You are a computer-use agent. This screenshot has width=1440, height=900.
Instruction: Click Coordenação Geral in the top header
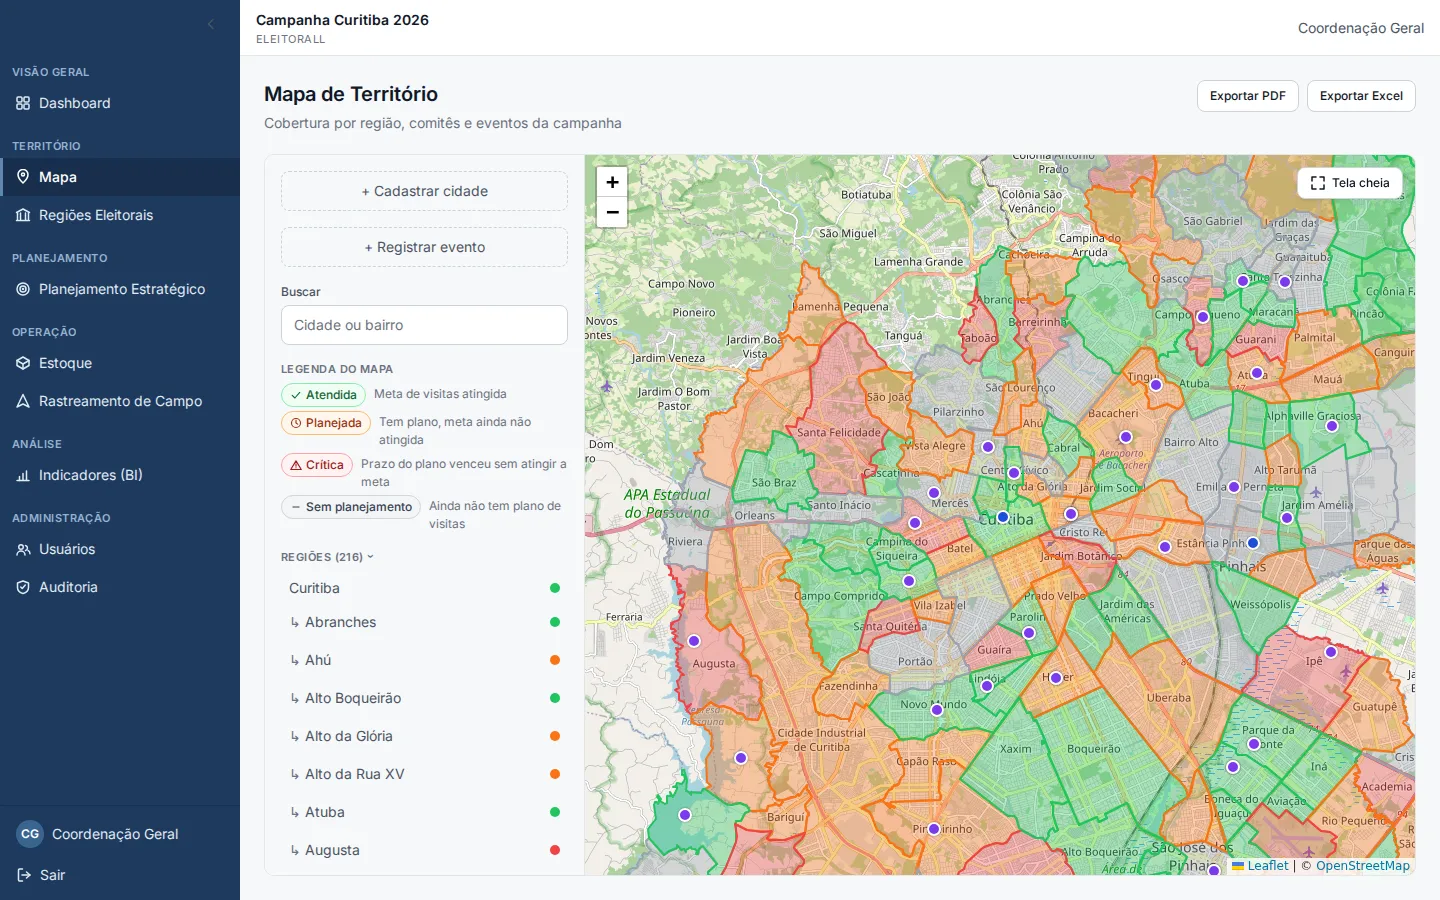(x=1361, y=28)
